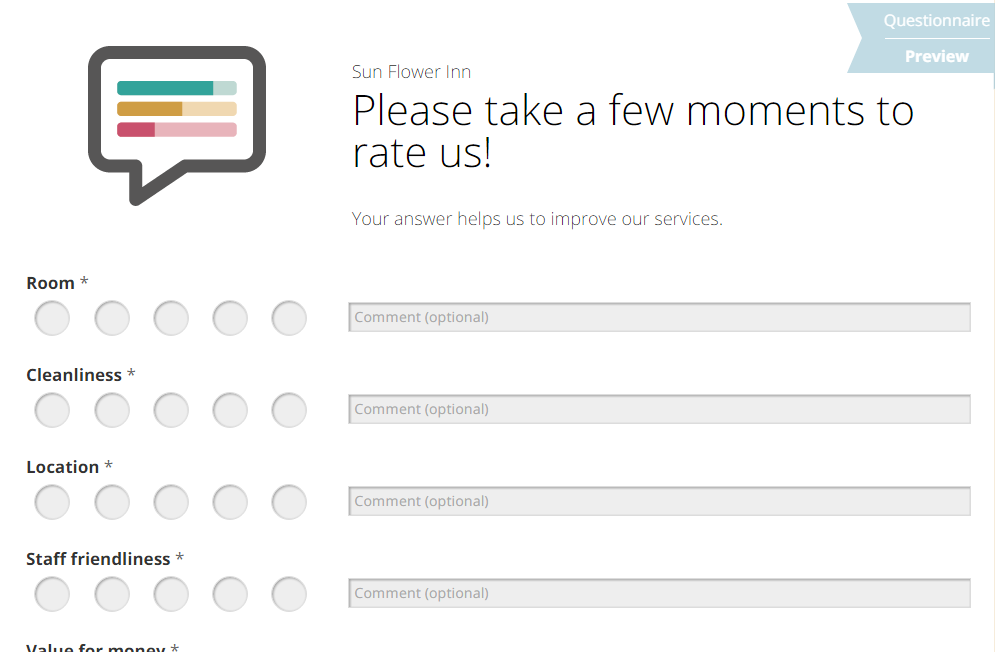Select the fifth Room rating circle

coord(289,318)
